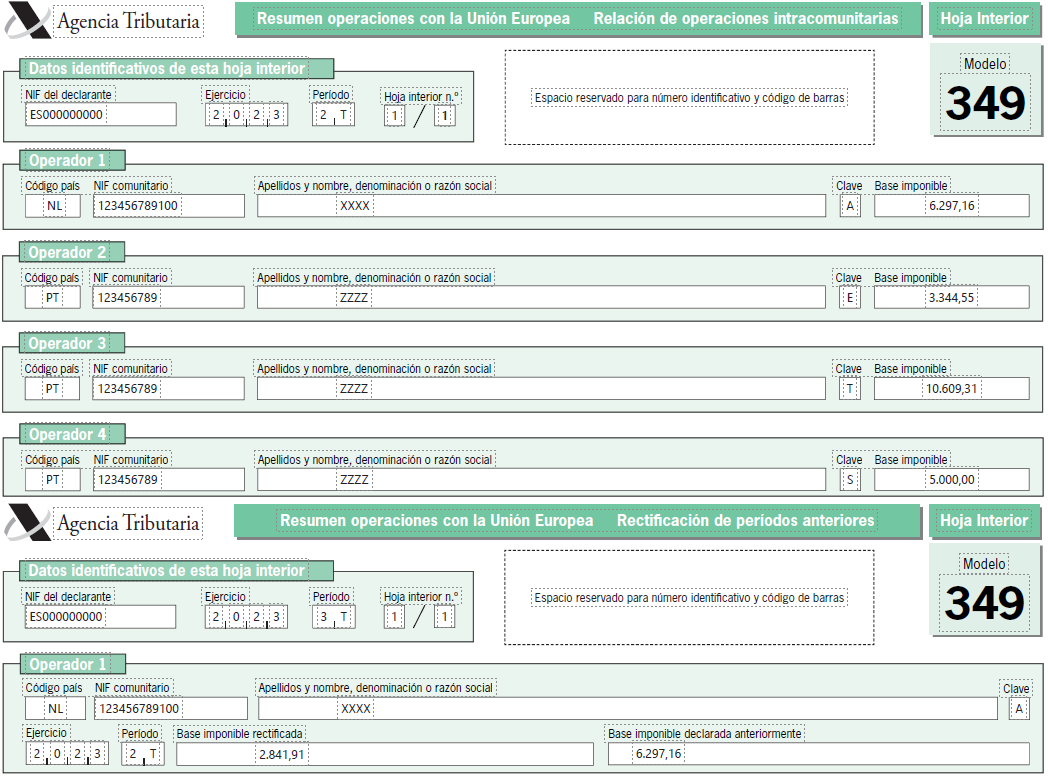The image size is (1048, 777).
Task: Click the NIF del declarante field on the first sheet
Action: coord(100,115)
